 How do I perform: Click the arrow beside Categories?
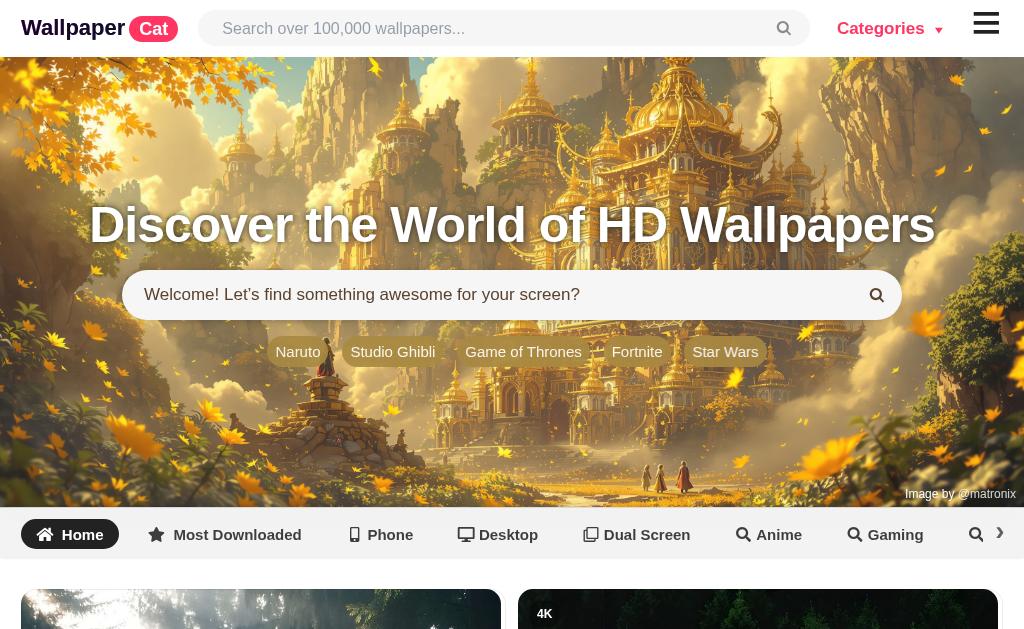coord(938,30)
